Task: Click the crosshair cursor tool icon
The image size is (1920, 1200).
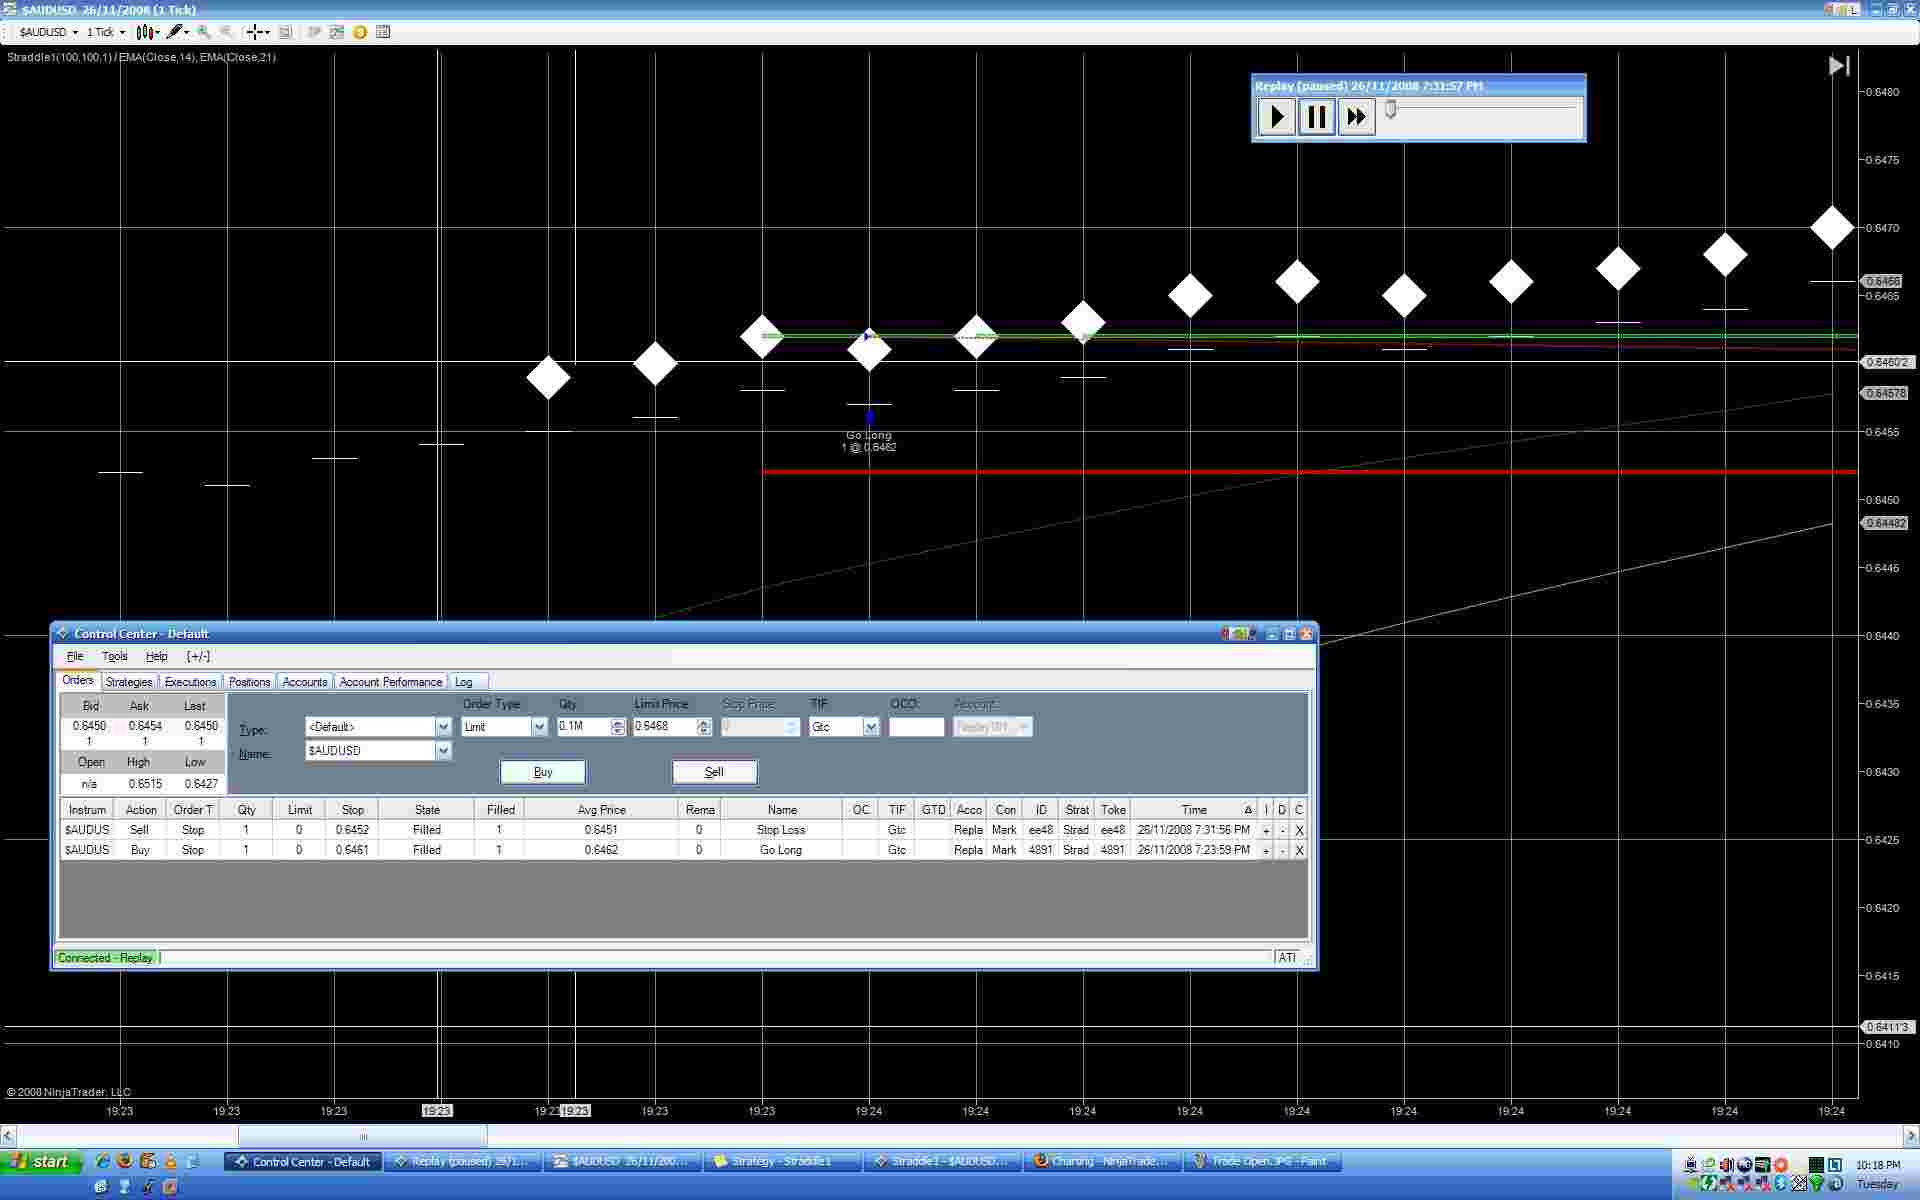Action: tap(256, 32)
